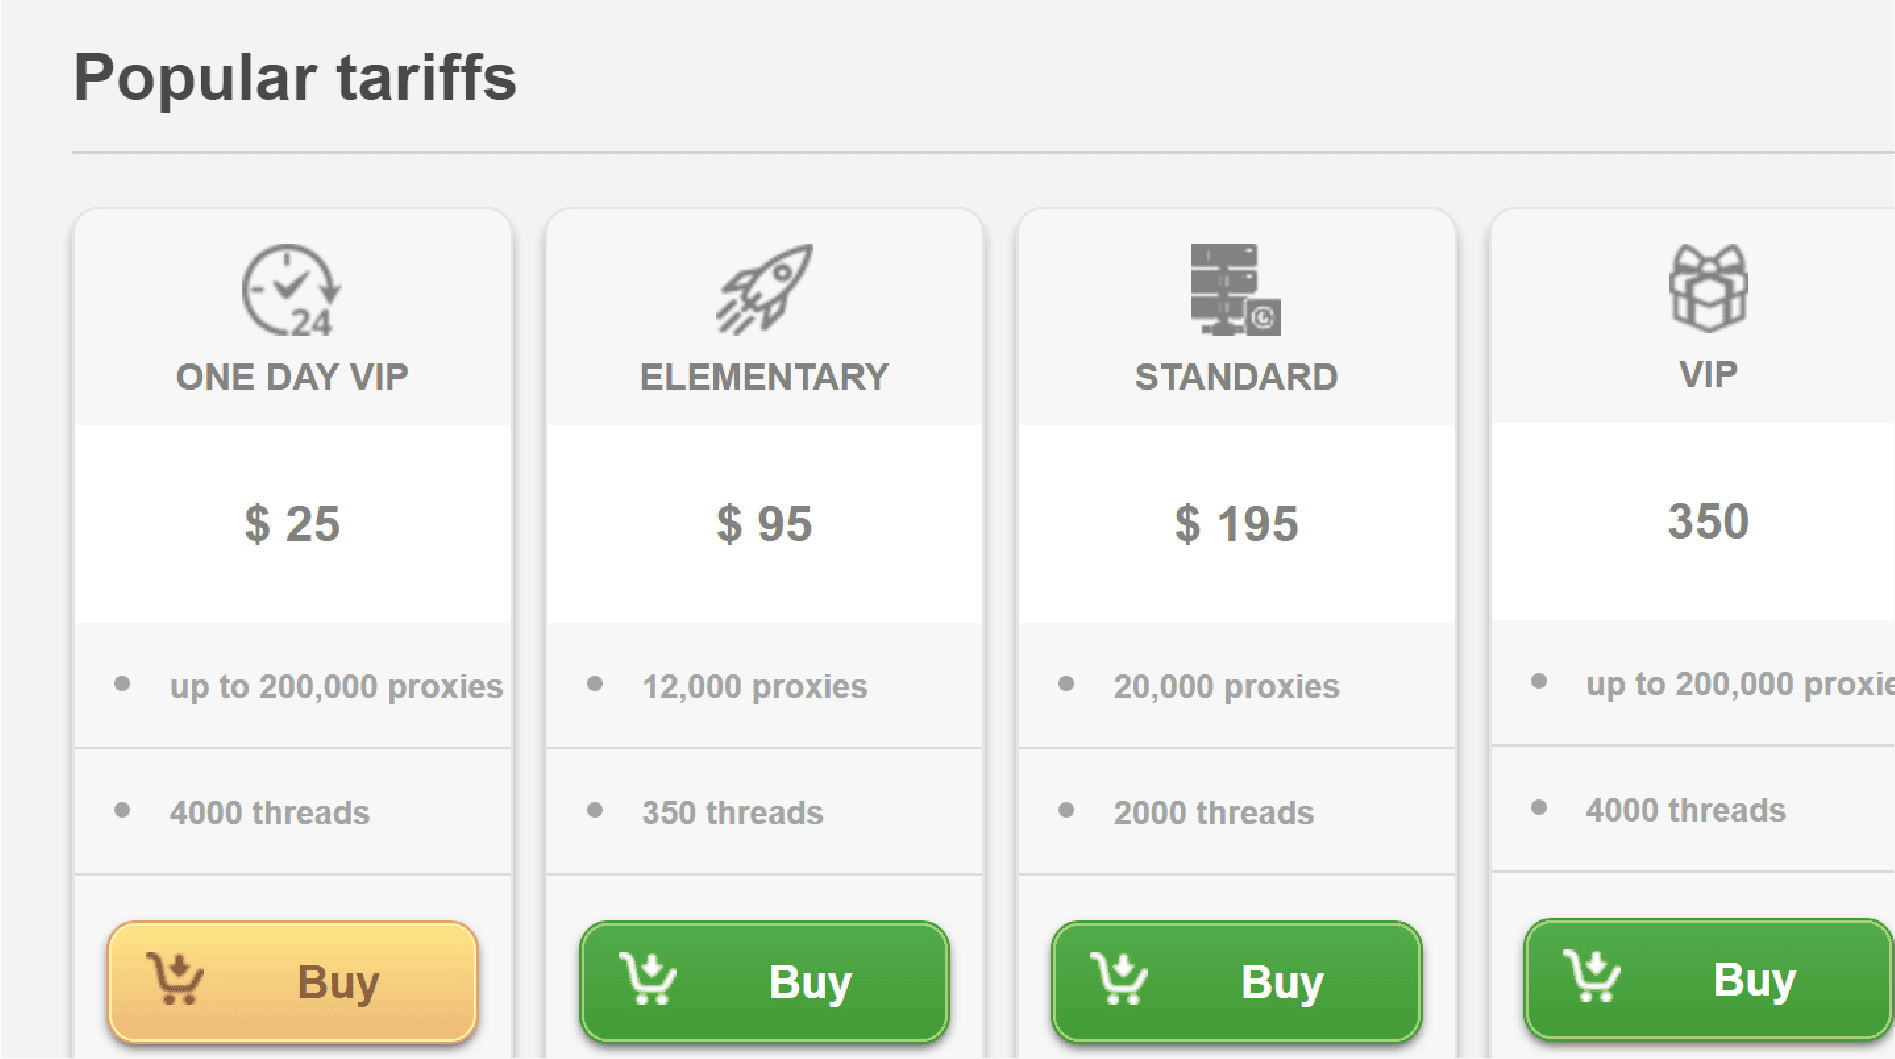This screenshot has height=1059, width=1895.
Task: Click the Popular tariffs heading
Action: (295, 78)
